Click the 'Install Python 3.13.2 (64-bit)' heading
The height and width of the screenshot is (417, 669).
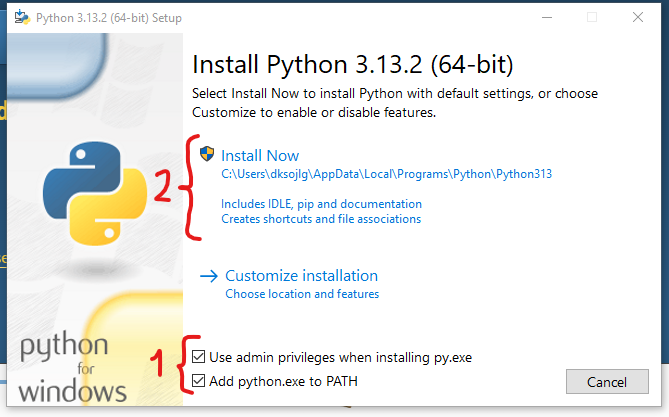pos(352,66)
